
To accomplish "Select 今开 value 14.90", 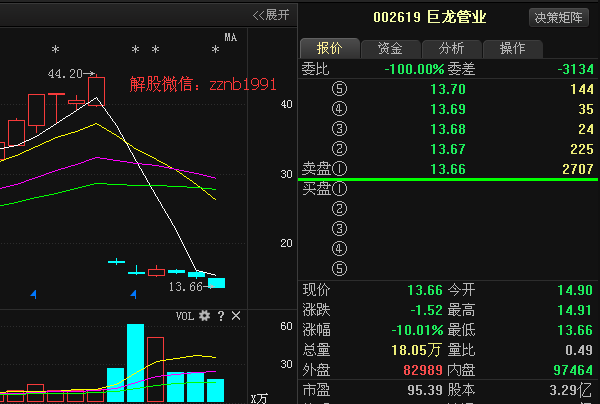I will tap(575, 290).
